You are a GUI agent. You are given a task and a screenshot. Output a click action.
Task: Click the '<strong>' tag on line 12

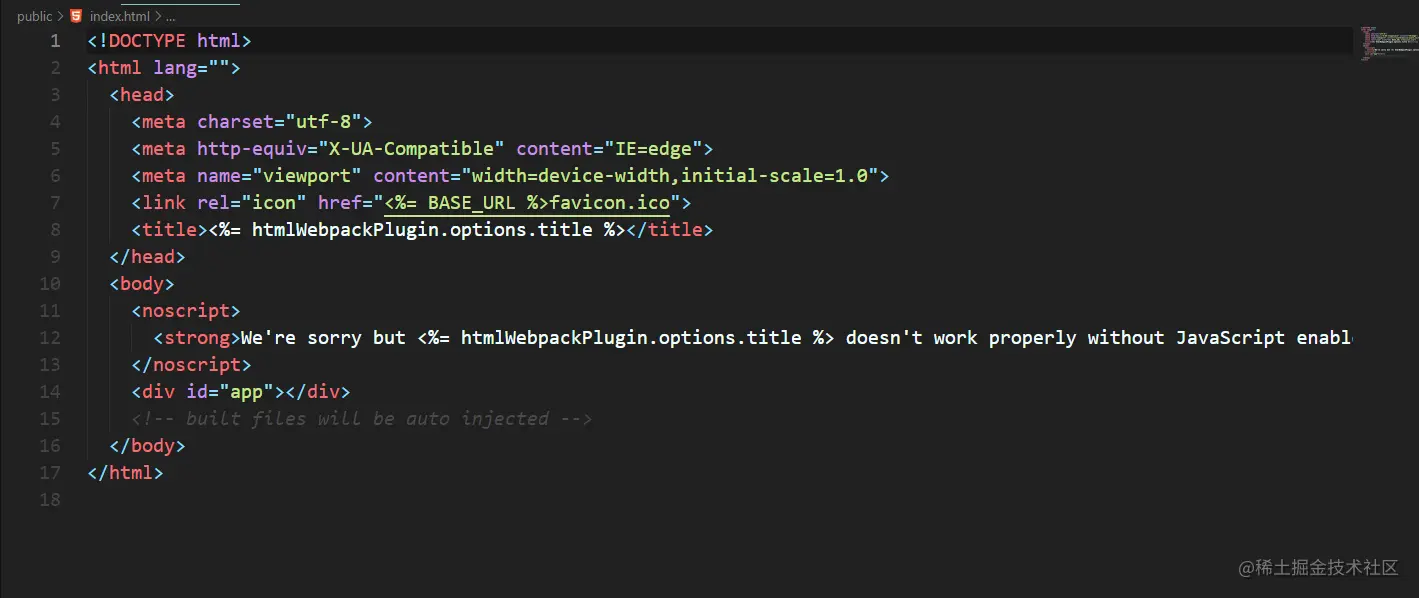coord(197,338)
